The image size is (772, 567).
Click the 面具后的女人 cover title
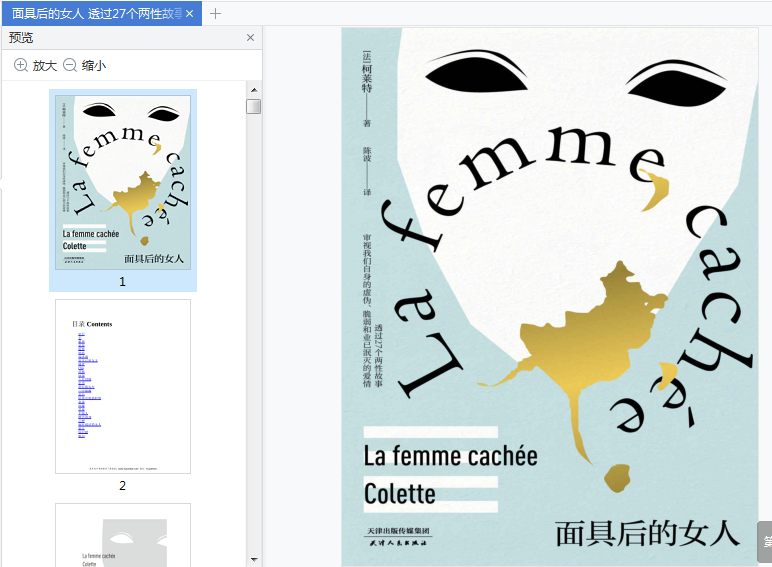647,534
